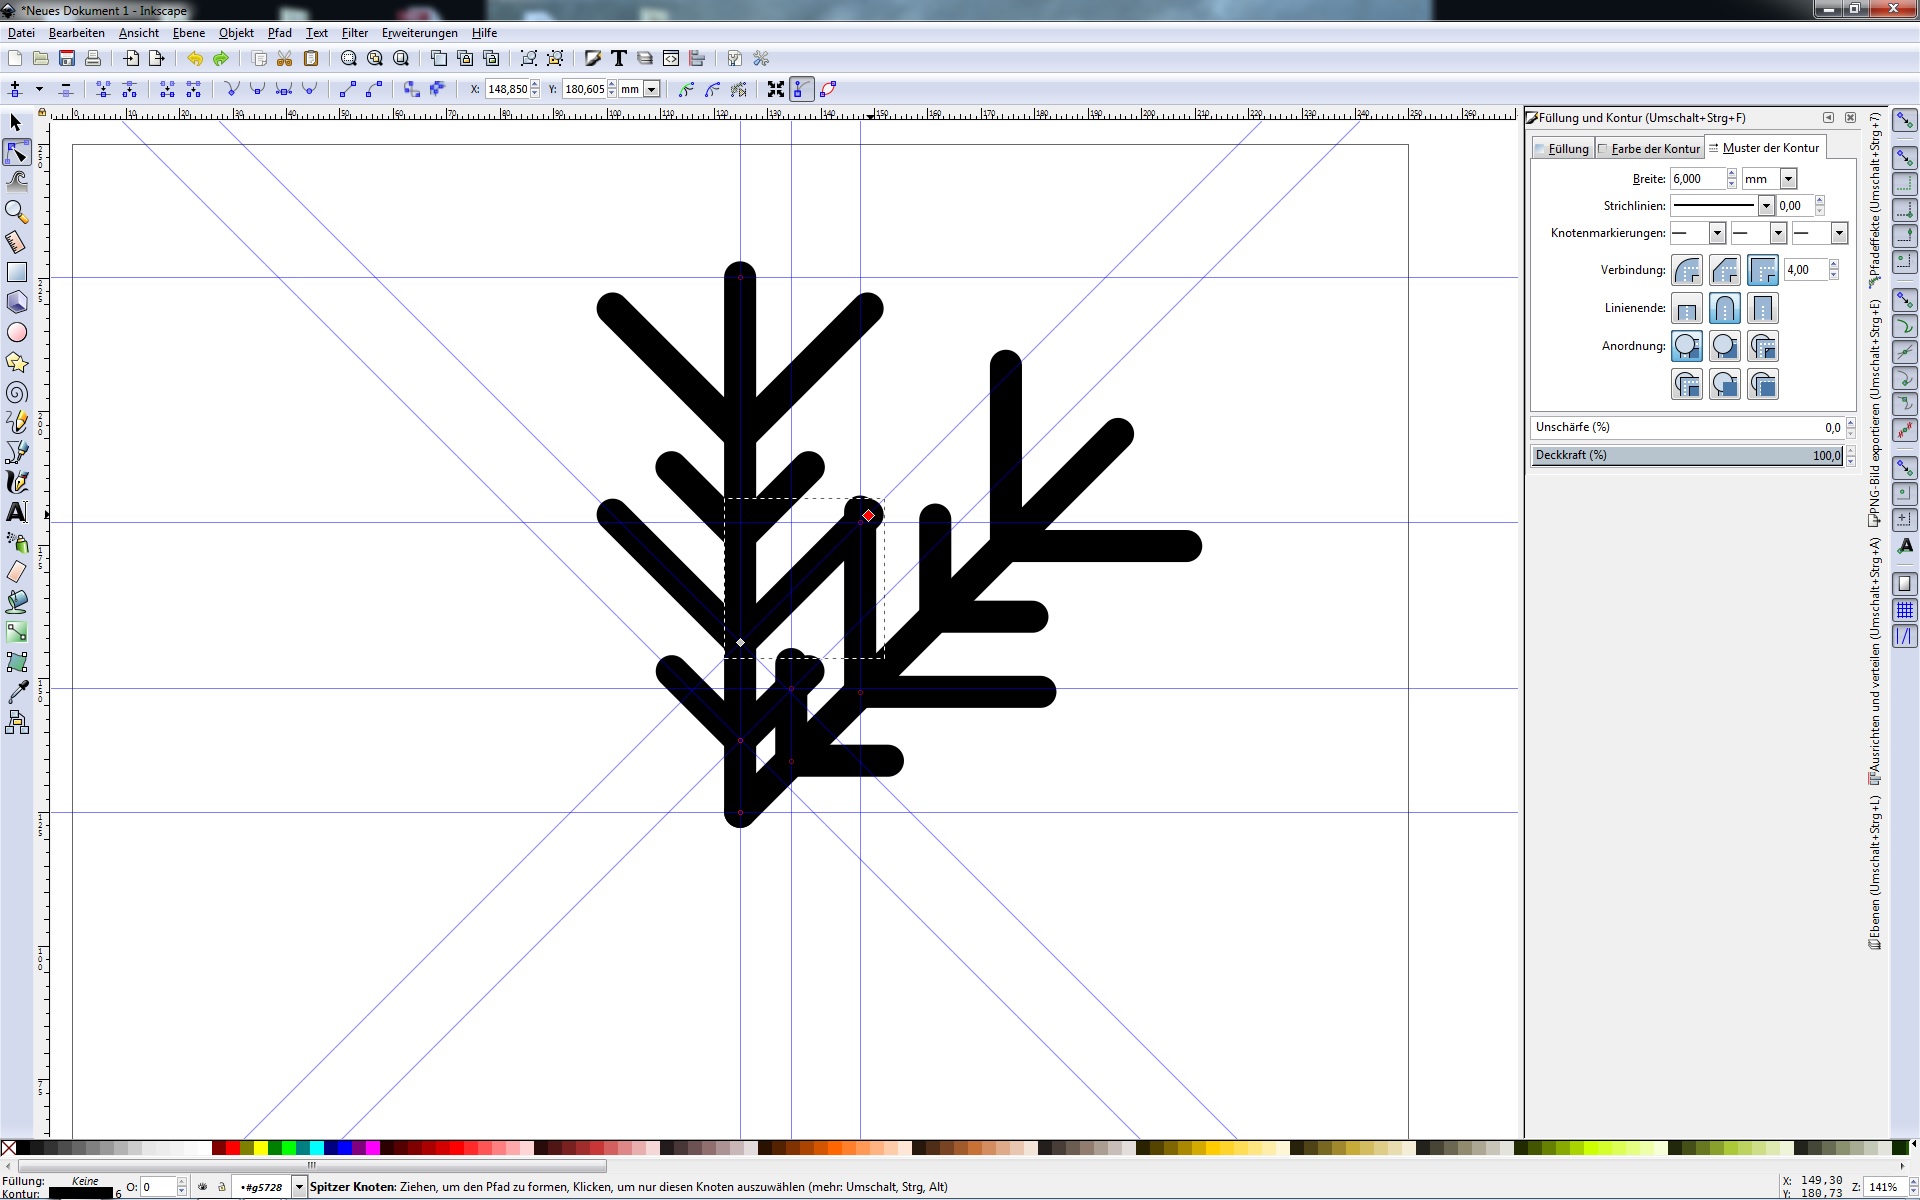Switch to the Füllung tab
Viewport: 1920px width, 1200px height.
click(1565, 149)
